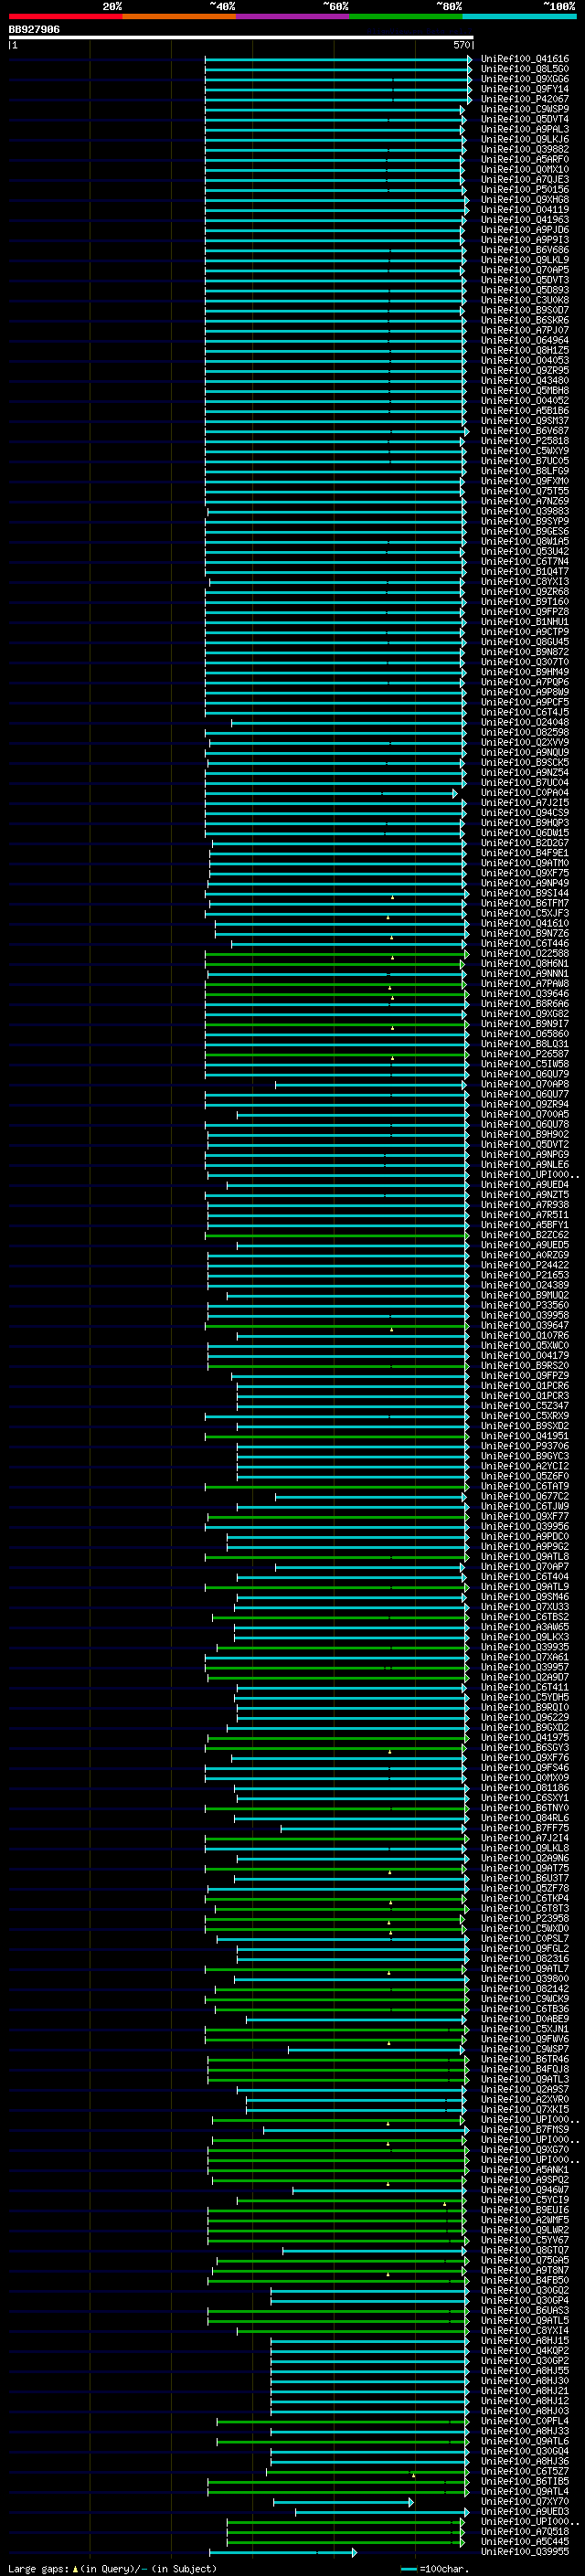Click label UniRef100_Q7XY70
This screenshot has height=2576, width=585.
(525, 2501)
